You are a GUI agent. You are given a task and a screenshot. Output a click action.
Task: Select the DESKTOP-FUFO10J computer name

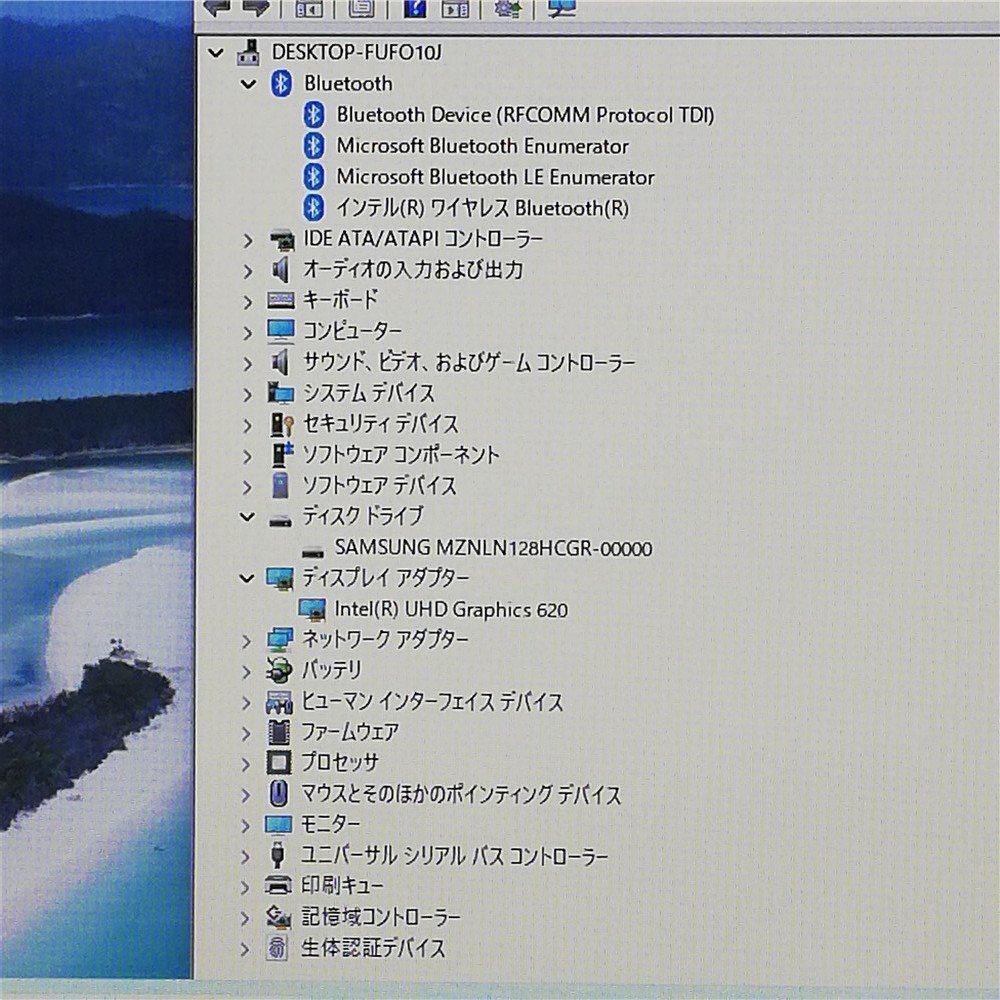(x=357, y=52)
